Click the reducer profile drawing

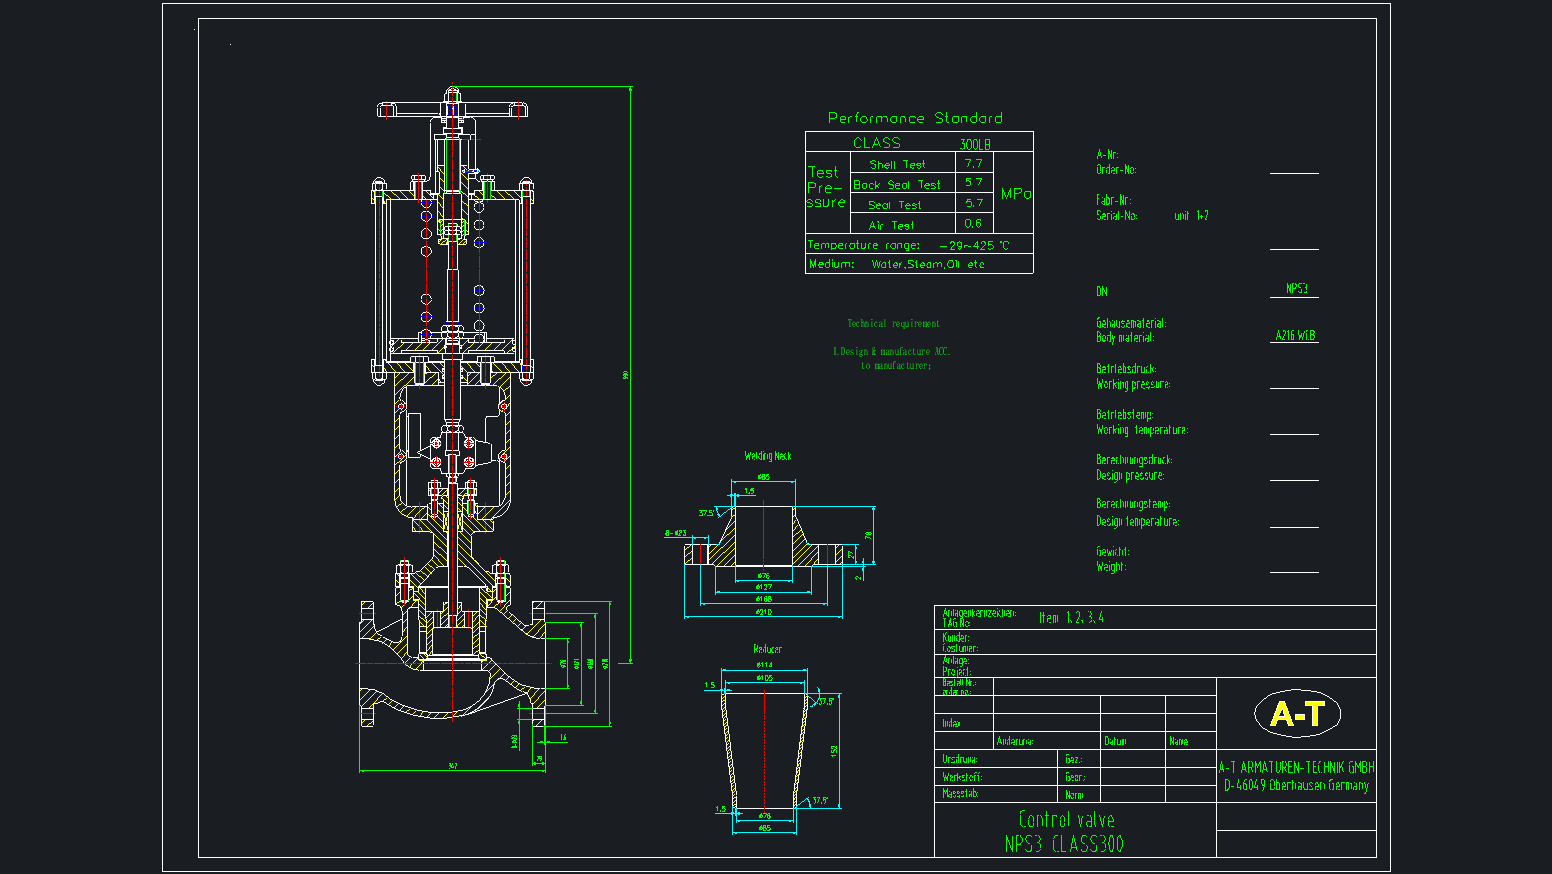click(x=765, y=750)
